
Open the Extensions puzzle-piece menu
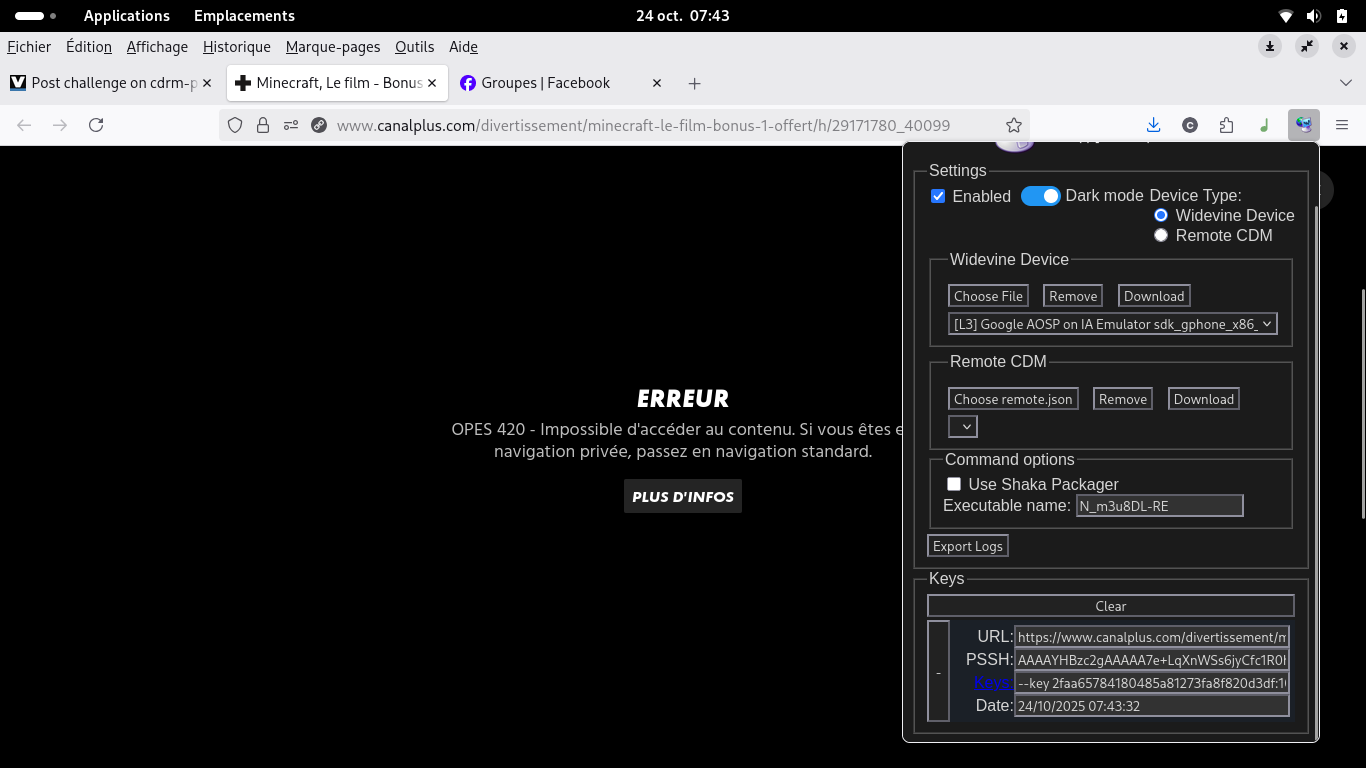1227,125
